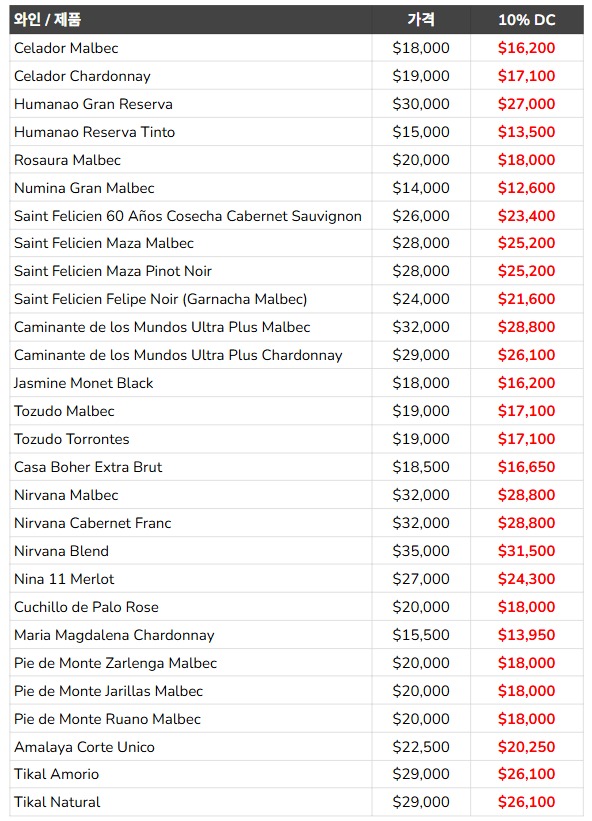Select the Celador Malbec row name
The height and width of the screenshot is (821, 592).
click(66, 48)
